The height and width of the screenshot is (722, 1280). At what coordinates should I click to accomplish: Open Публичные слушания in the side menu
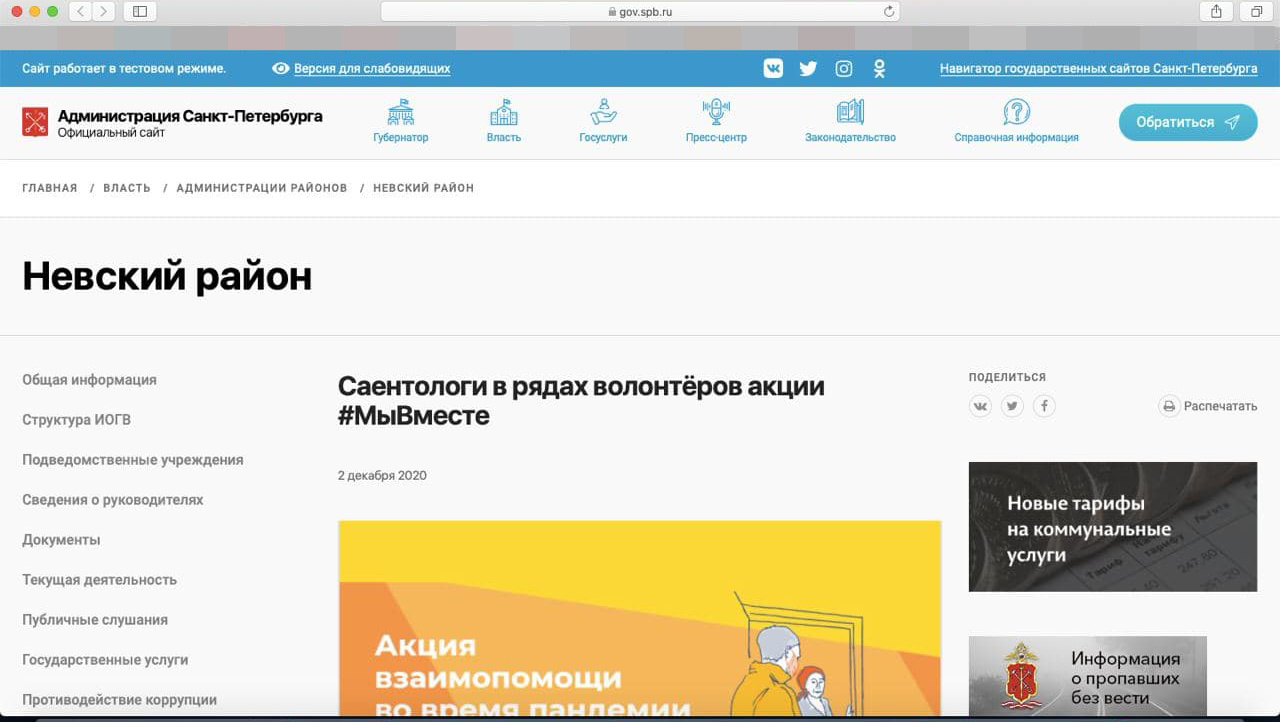coord(95,620)
